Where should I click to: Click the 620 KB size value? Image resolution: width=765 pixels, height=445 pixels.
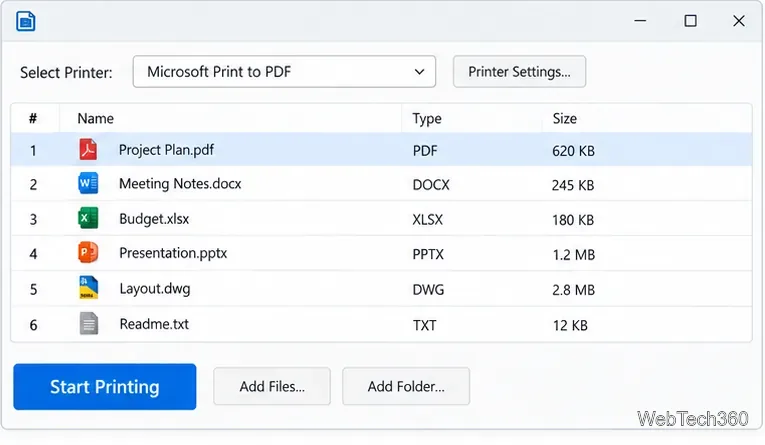(573, 151)
